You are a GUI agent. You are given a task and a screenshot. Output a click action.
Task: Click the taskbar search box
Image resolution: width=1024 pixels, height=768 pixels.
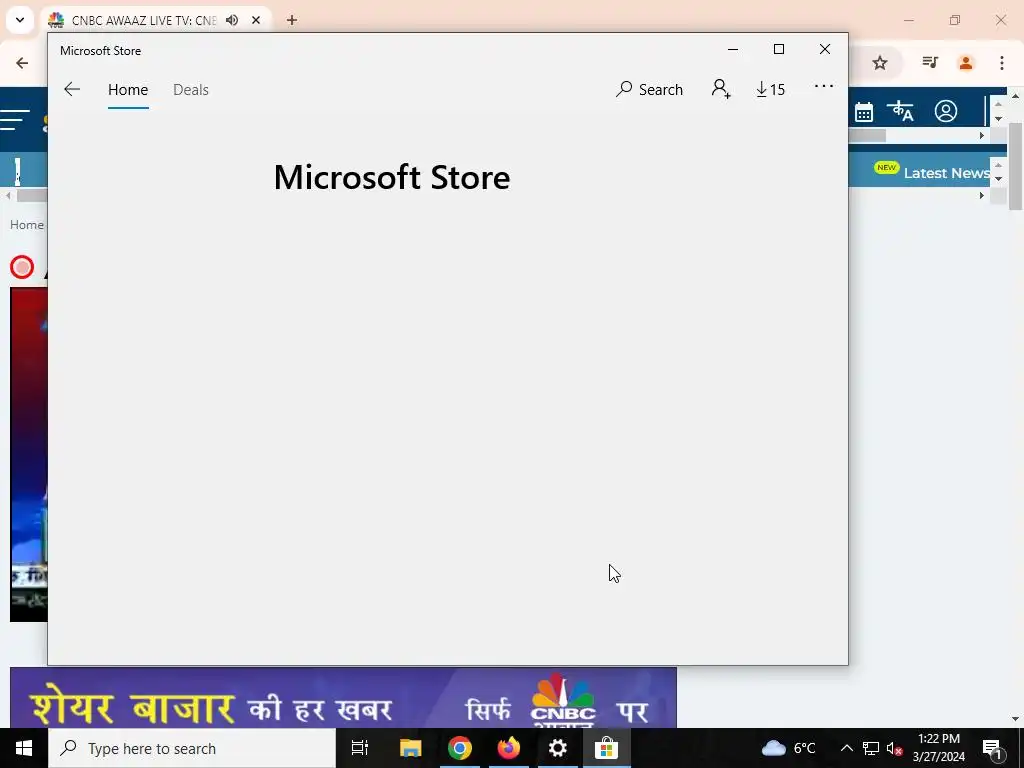[192, 748]
